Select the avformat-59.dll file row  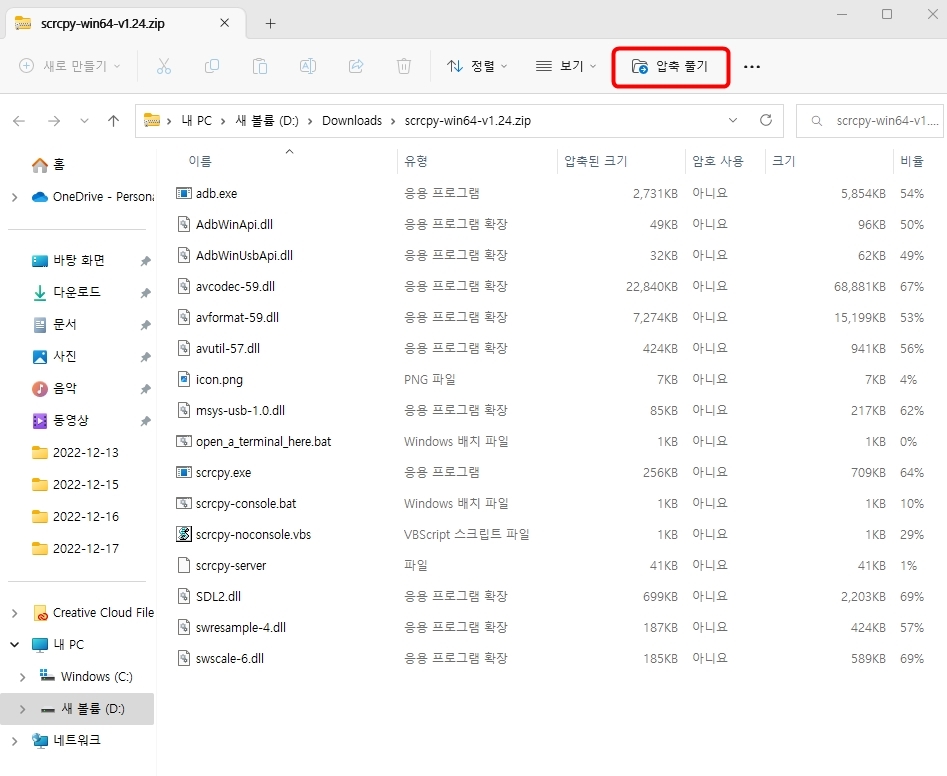[551, 318]
